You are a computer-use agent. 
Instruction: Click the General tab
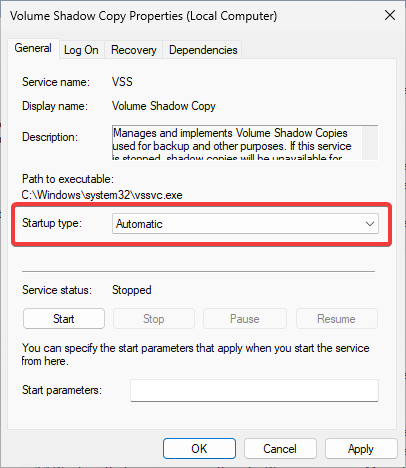(33, 49)
